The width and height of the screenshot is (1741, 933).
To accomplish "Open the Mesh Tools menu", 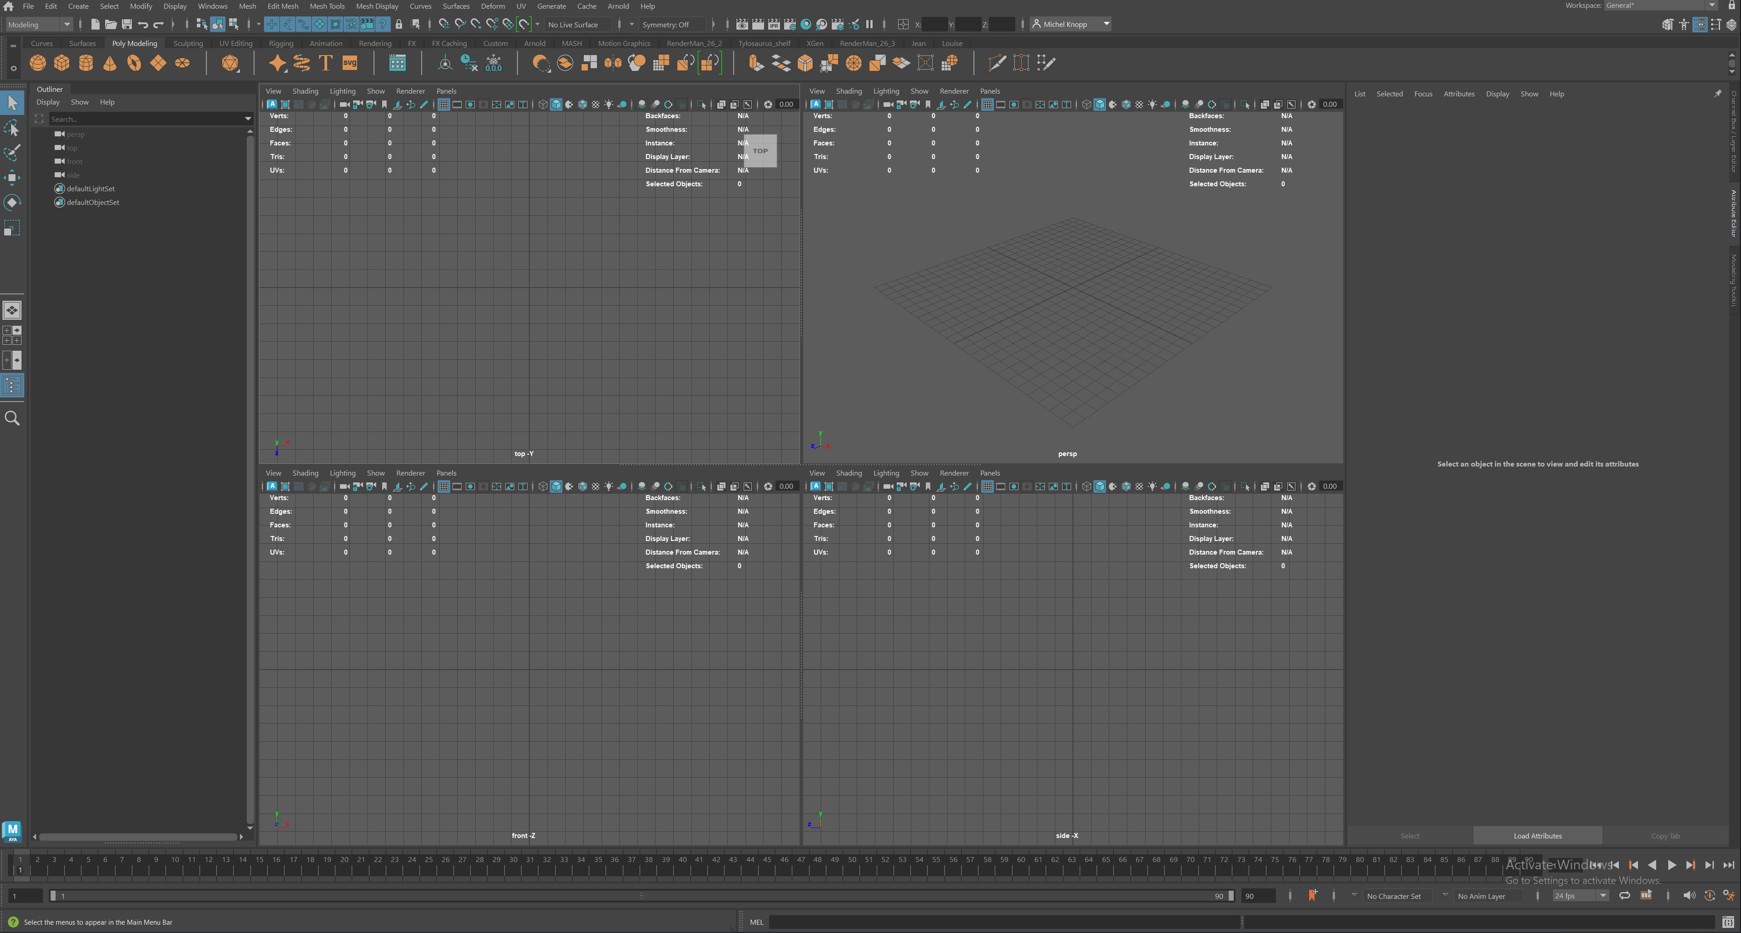I will click(x=327, y=6).
